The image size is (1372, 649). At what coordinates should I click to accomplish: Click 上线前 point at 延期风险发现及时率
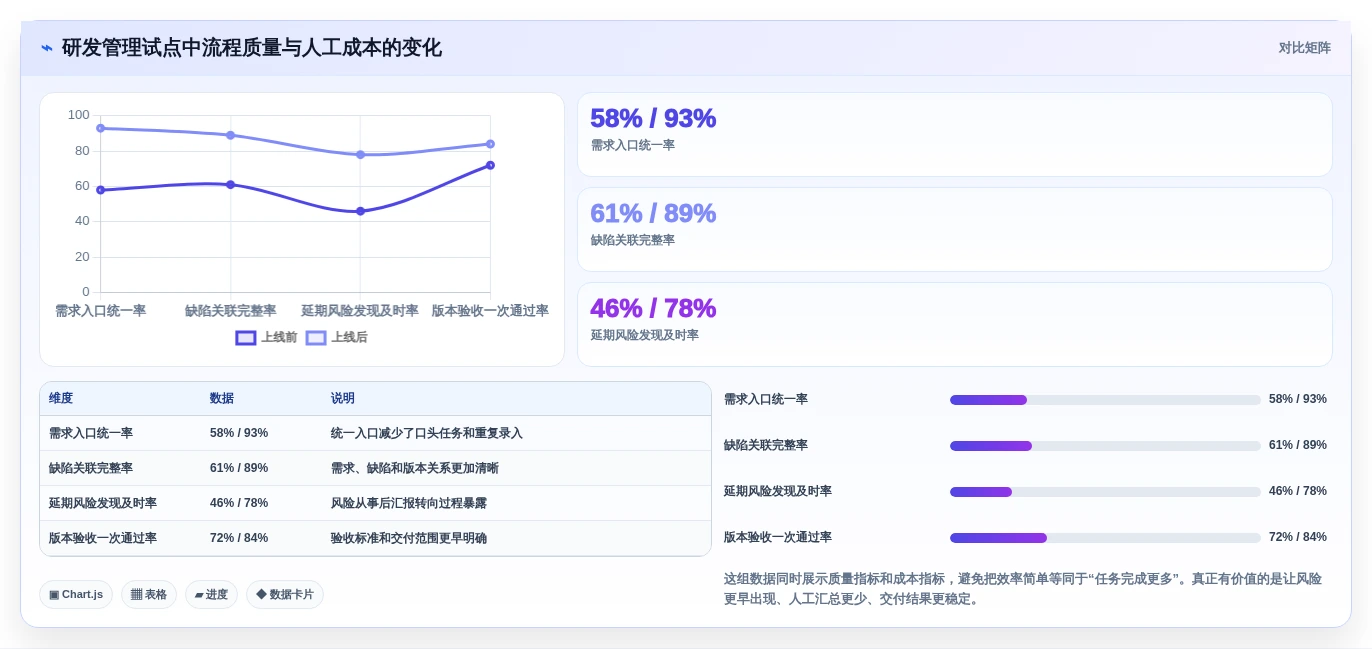[360, 211]
